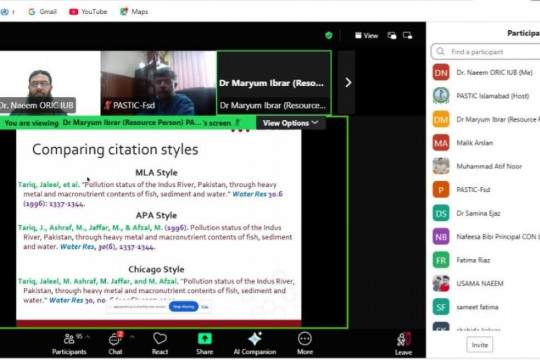
Task: Click the green Share screen button
Action: [x=205, y=344]
